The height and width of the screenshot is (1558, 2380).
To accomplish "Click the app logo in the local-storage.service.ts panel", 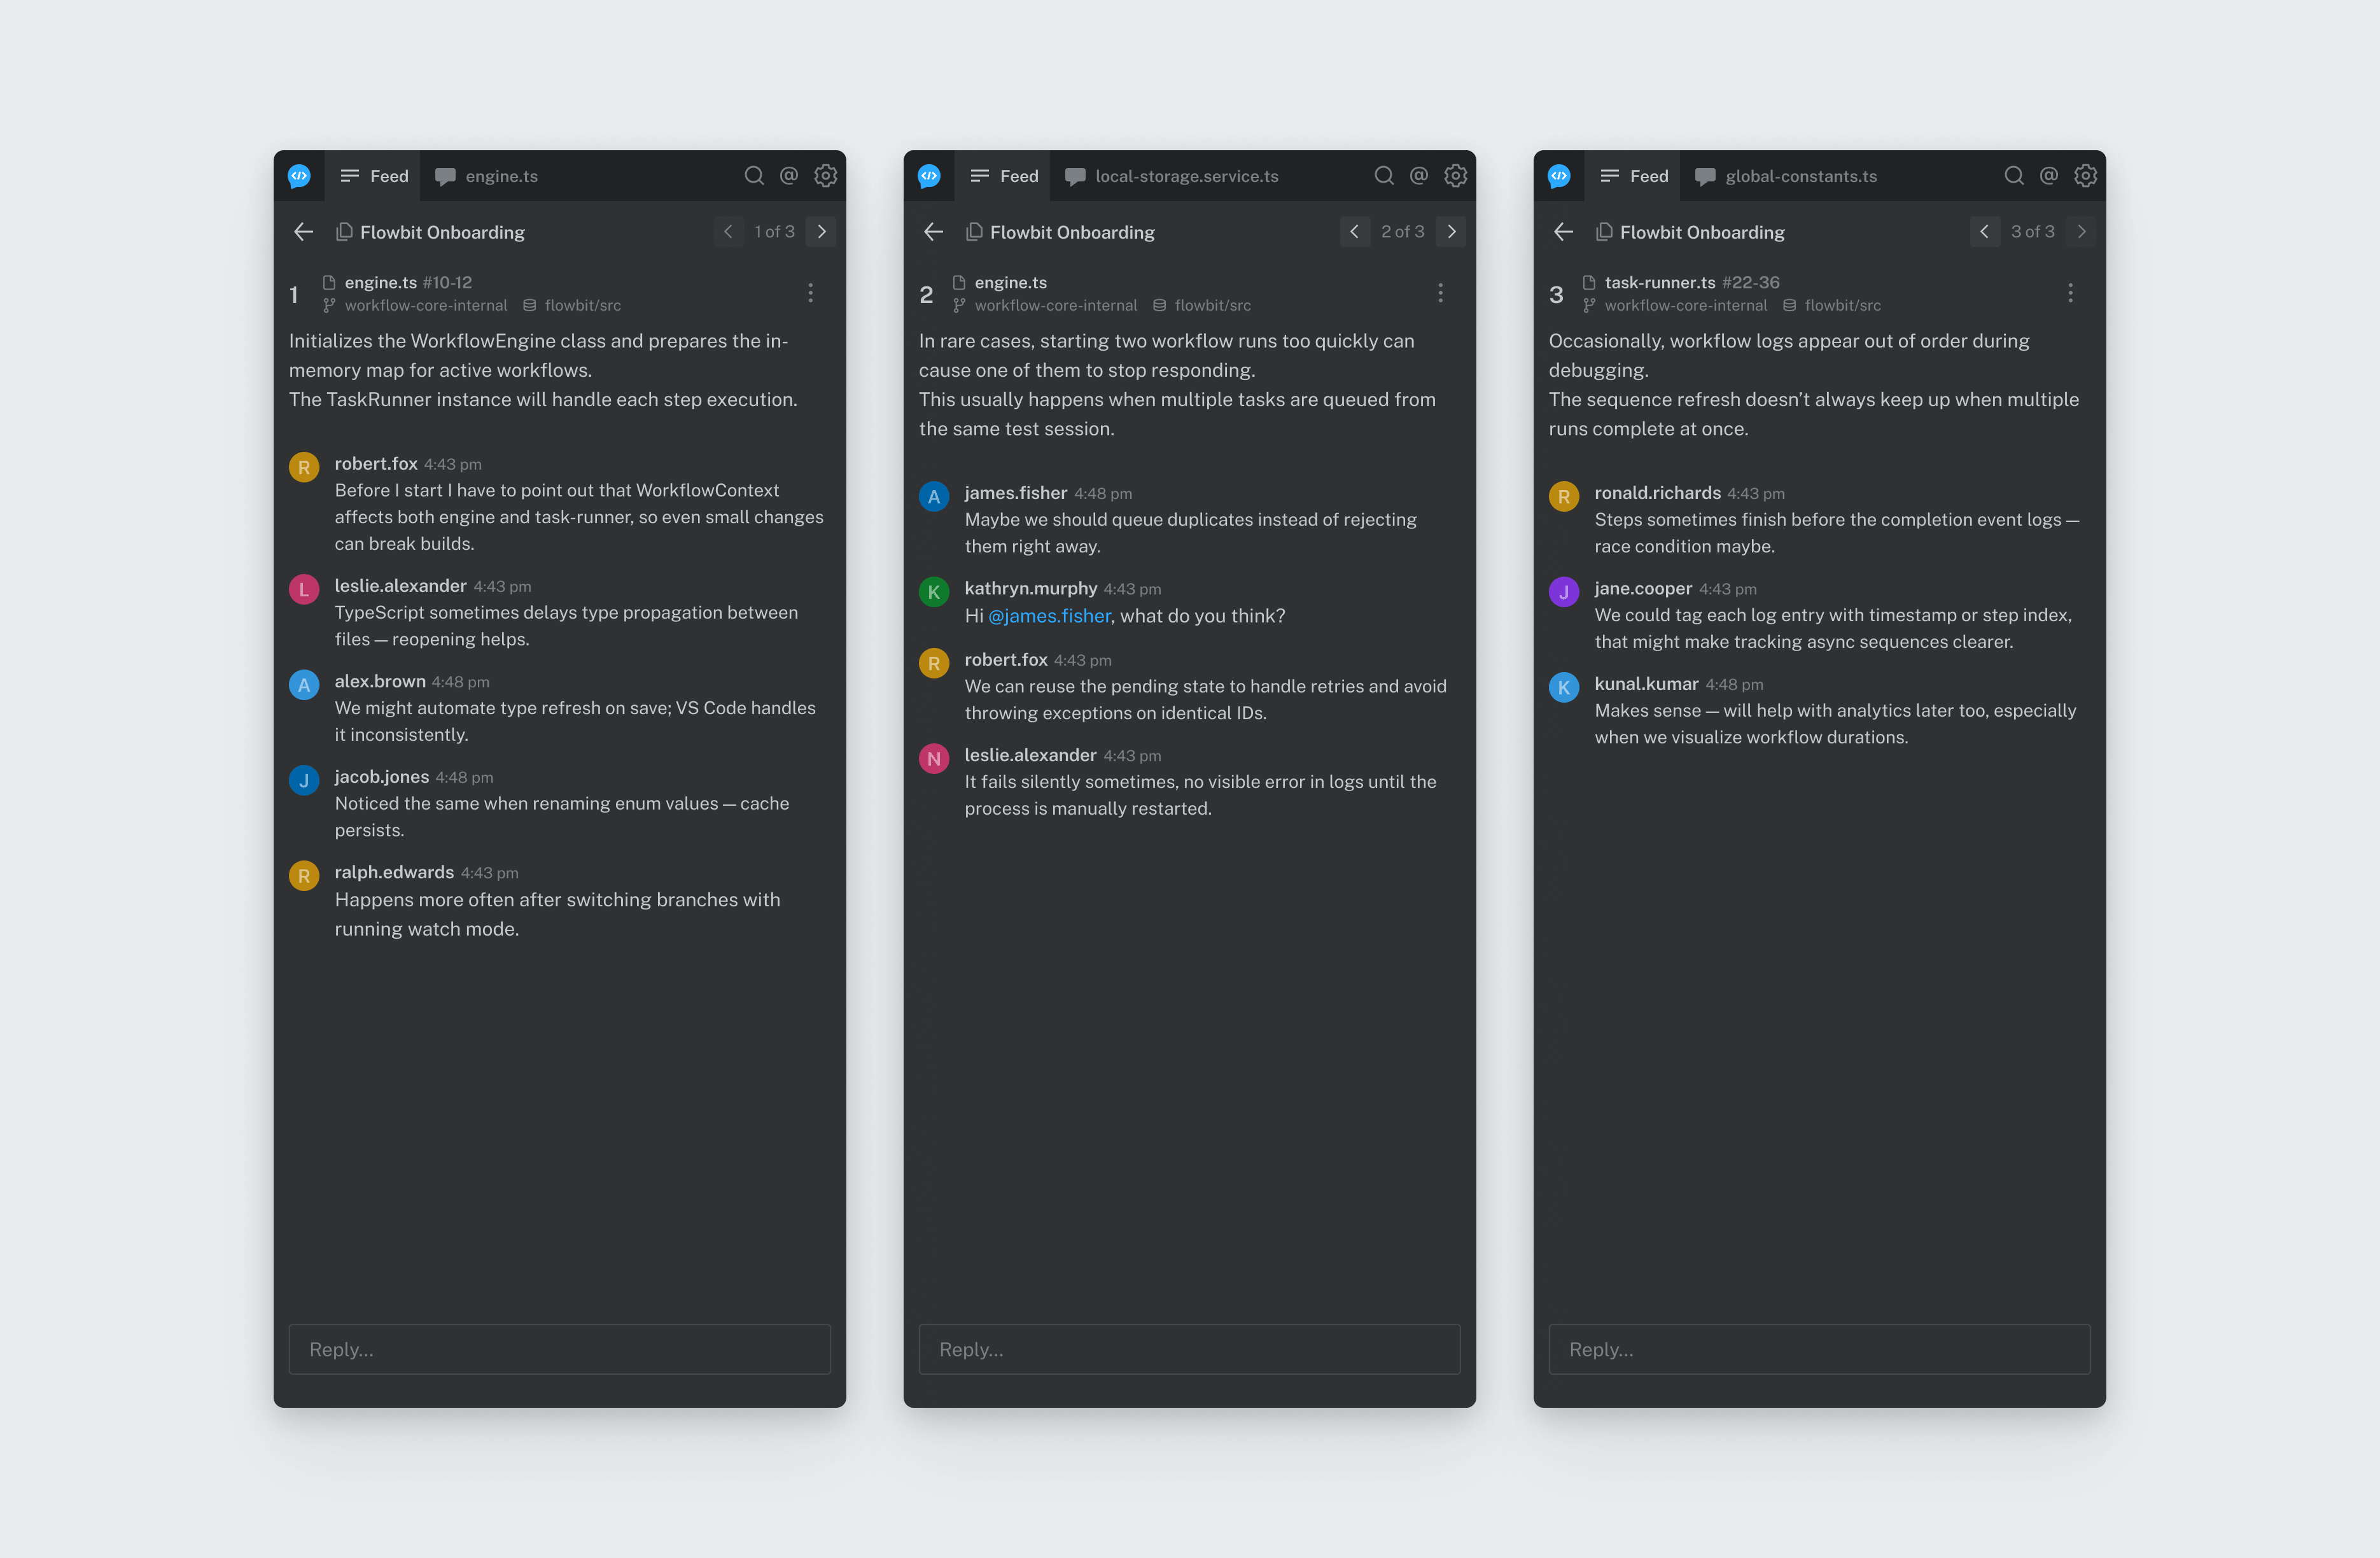I will coord(929,176).
